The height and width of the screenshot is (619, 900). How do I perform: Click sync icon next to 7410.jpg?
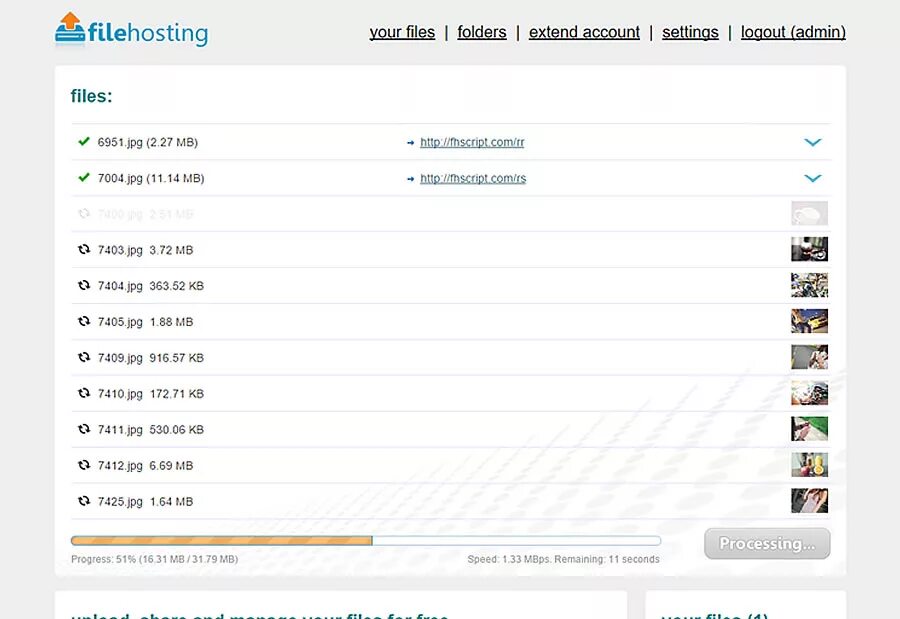click(84, 393)
